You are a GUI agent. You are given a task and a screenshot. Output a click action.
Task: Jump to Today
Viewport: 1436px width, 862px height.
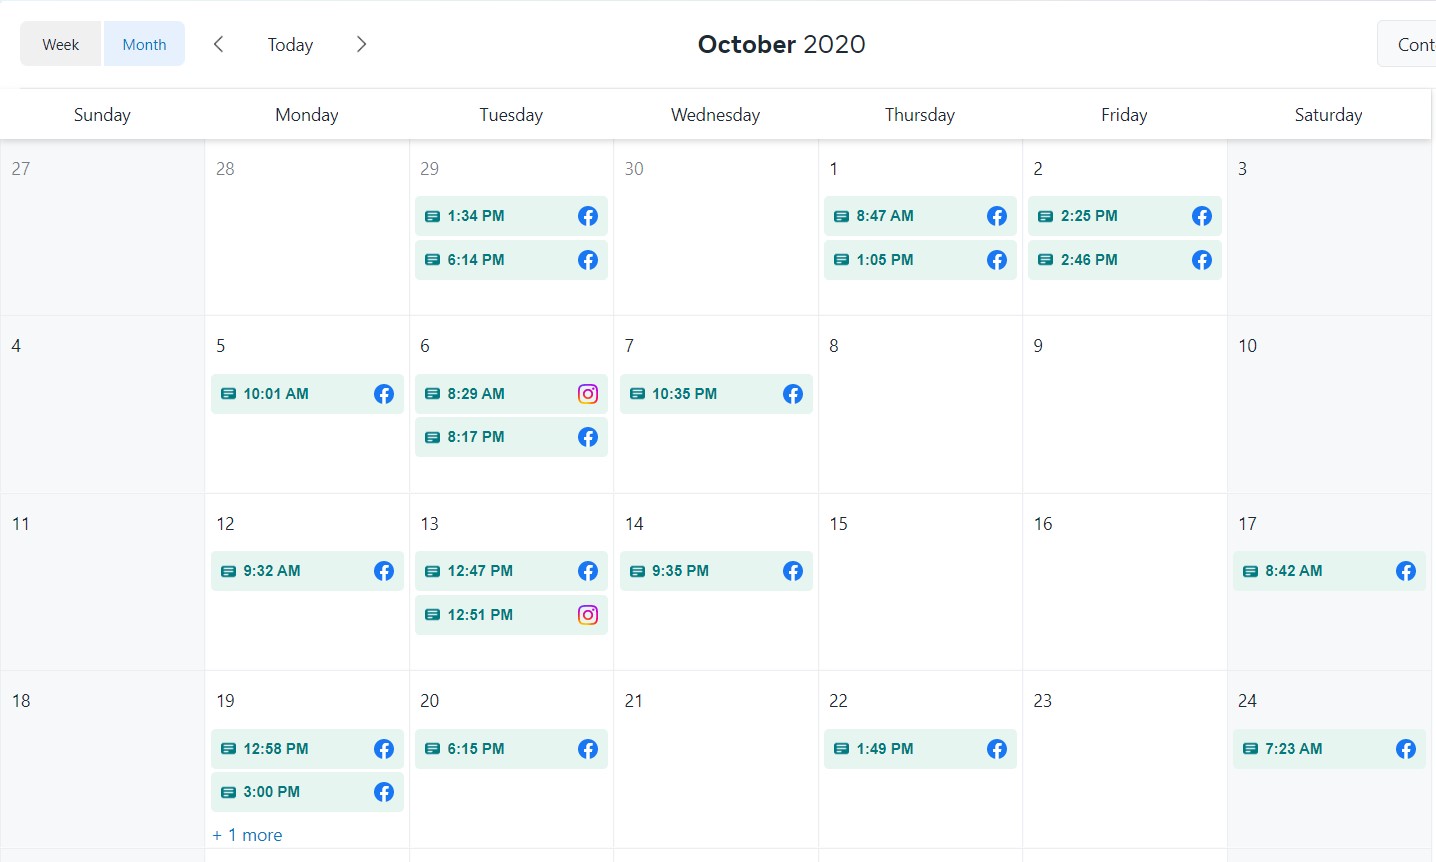coord(290,45)
